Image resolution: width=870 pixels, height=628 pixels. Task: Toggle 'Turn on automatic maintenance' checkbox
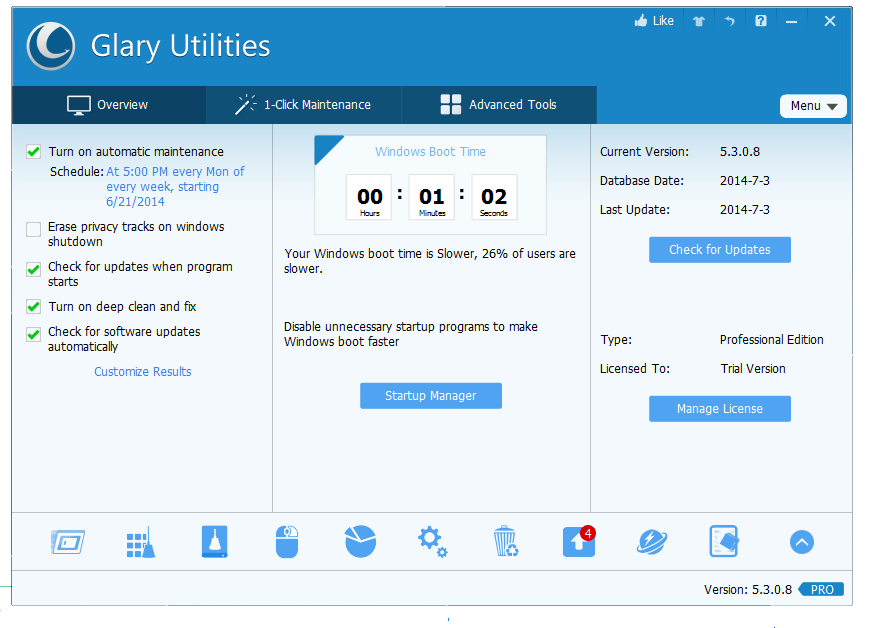[x=34, y=151]
